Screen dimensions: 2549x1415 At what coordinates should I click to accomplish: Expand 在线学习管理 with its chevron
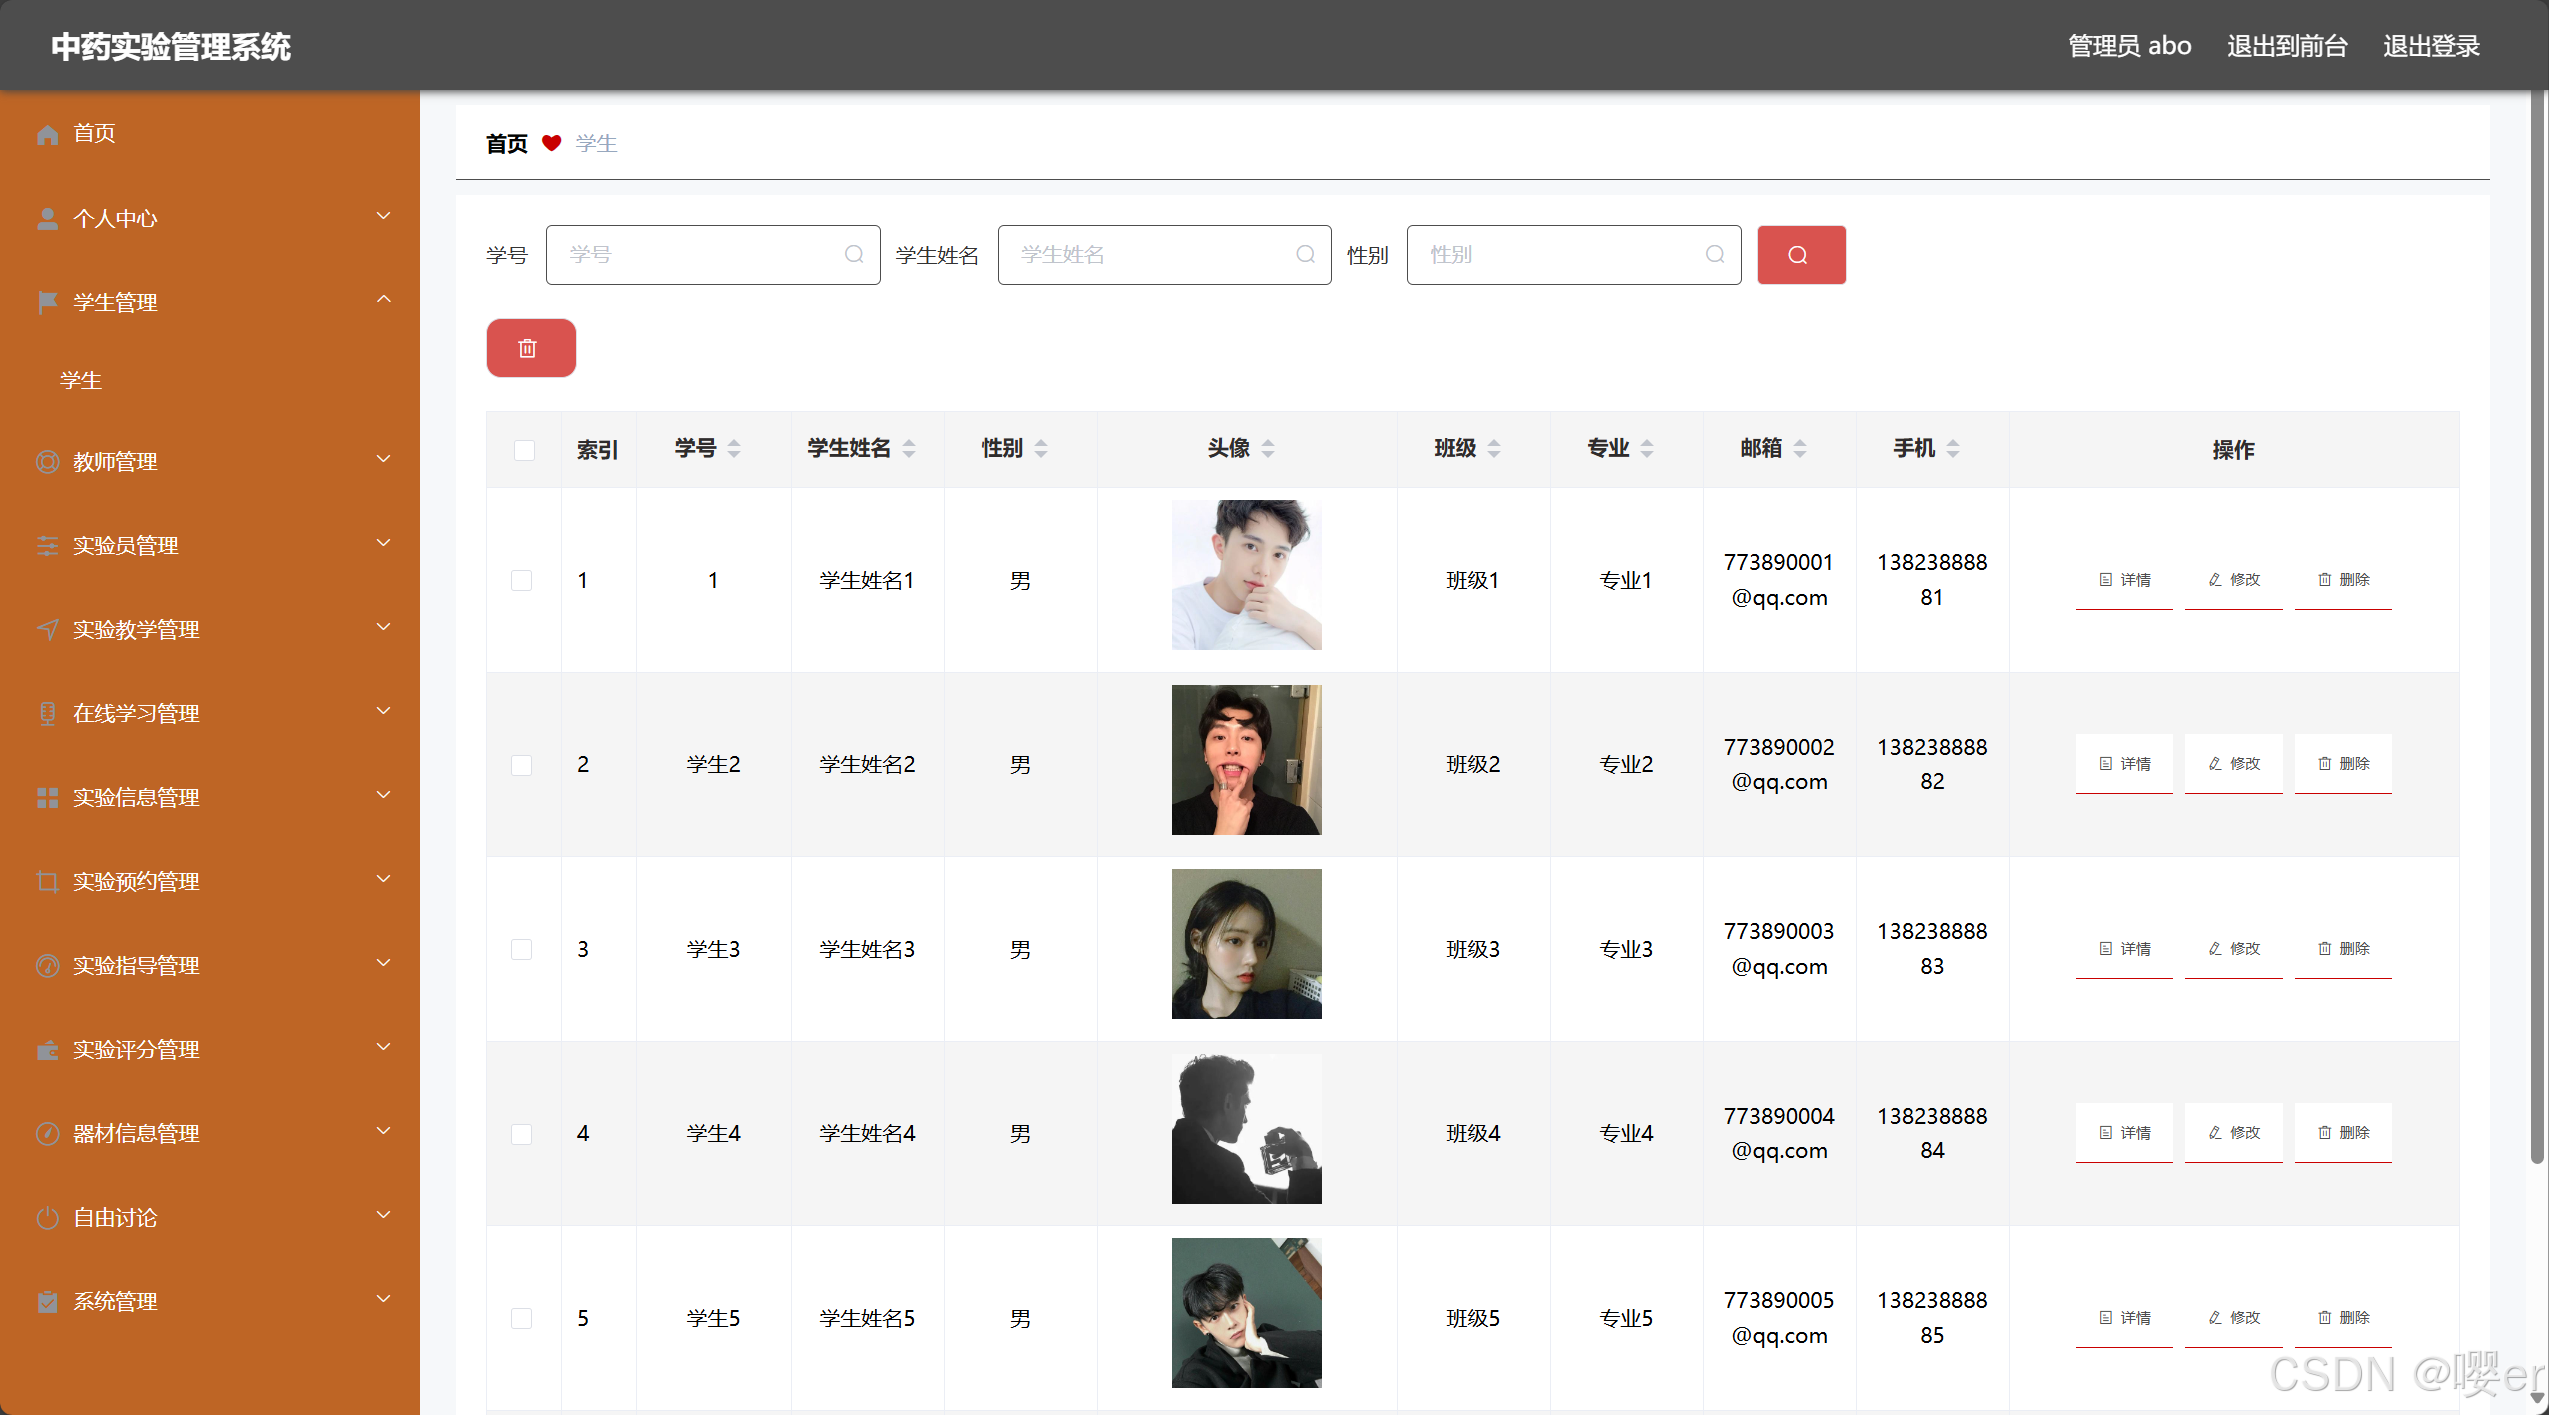click(383, 711)
